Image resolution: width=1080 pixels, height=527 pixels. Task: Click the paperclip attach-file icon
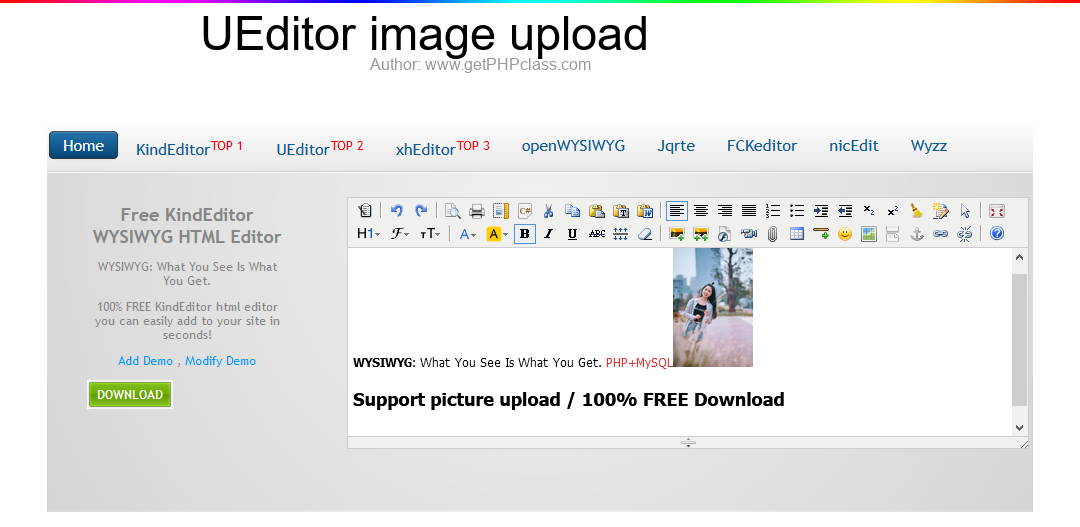773,234
